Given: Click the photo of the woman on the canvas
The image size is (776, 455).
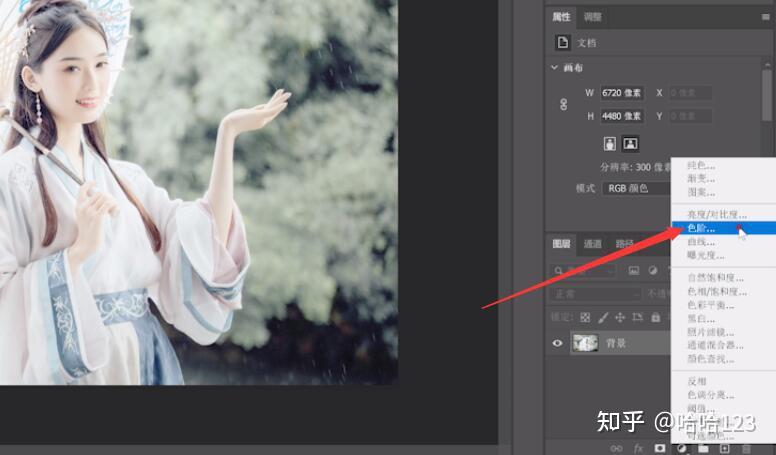Looking at the screenshot, I should pyautogui.click(x=198, y=192).
